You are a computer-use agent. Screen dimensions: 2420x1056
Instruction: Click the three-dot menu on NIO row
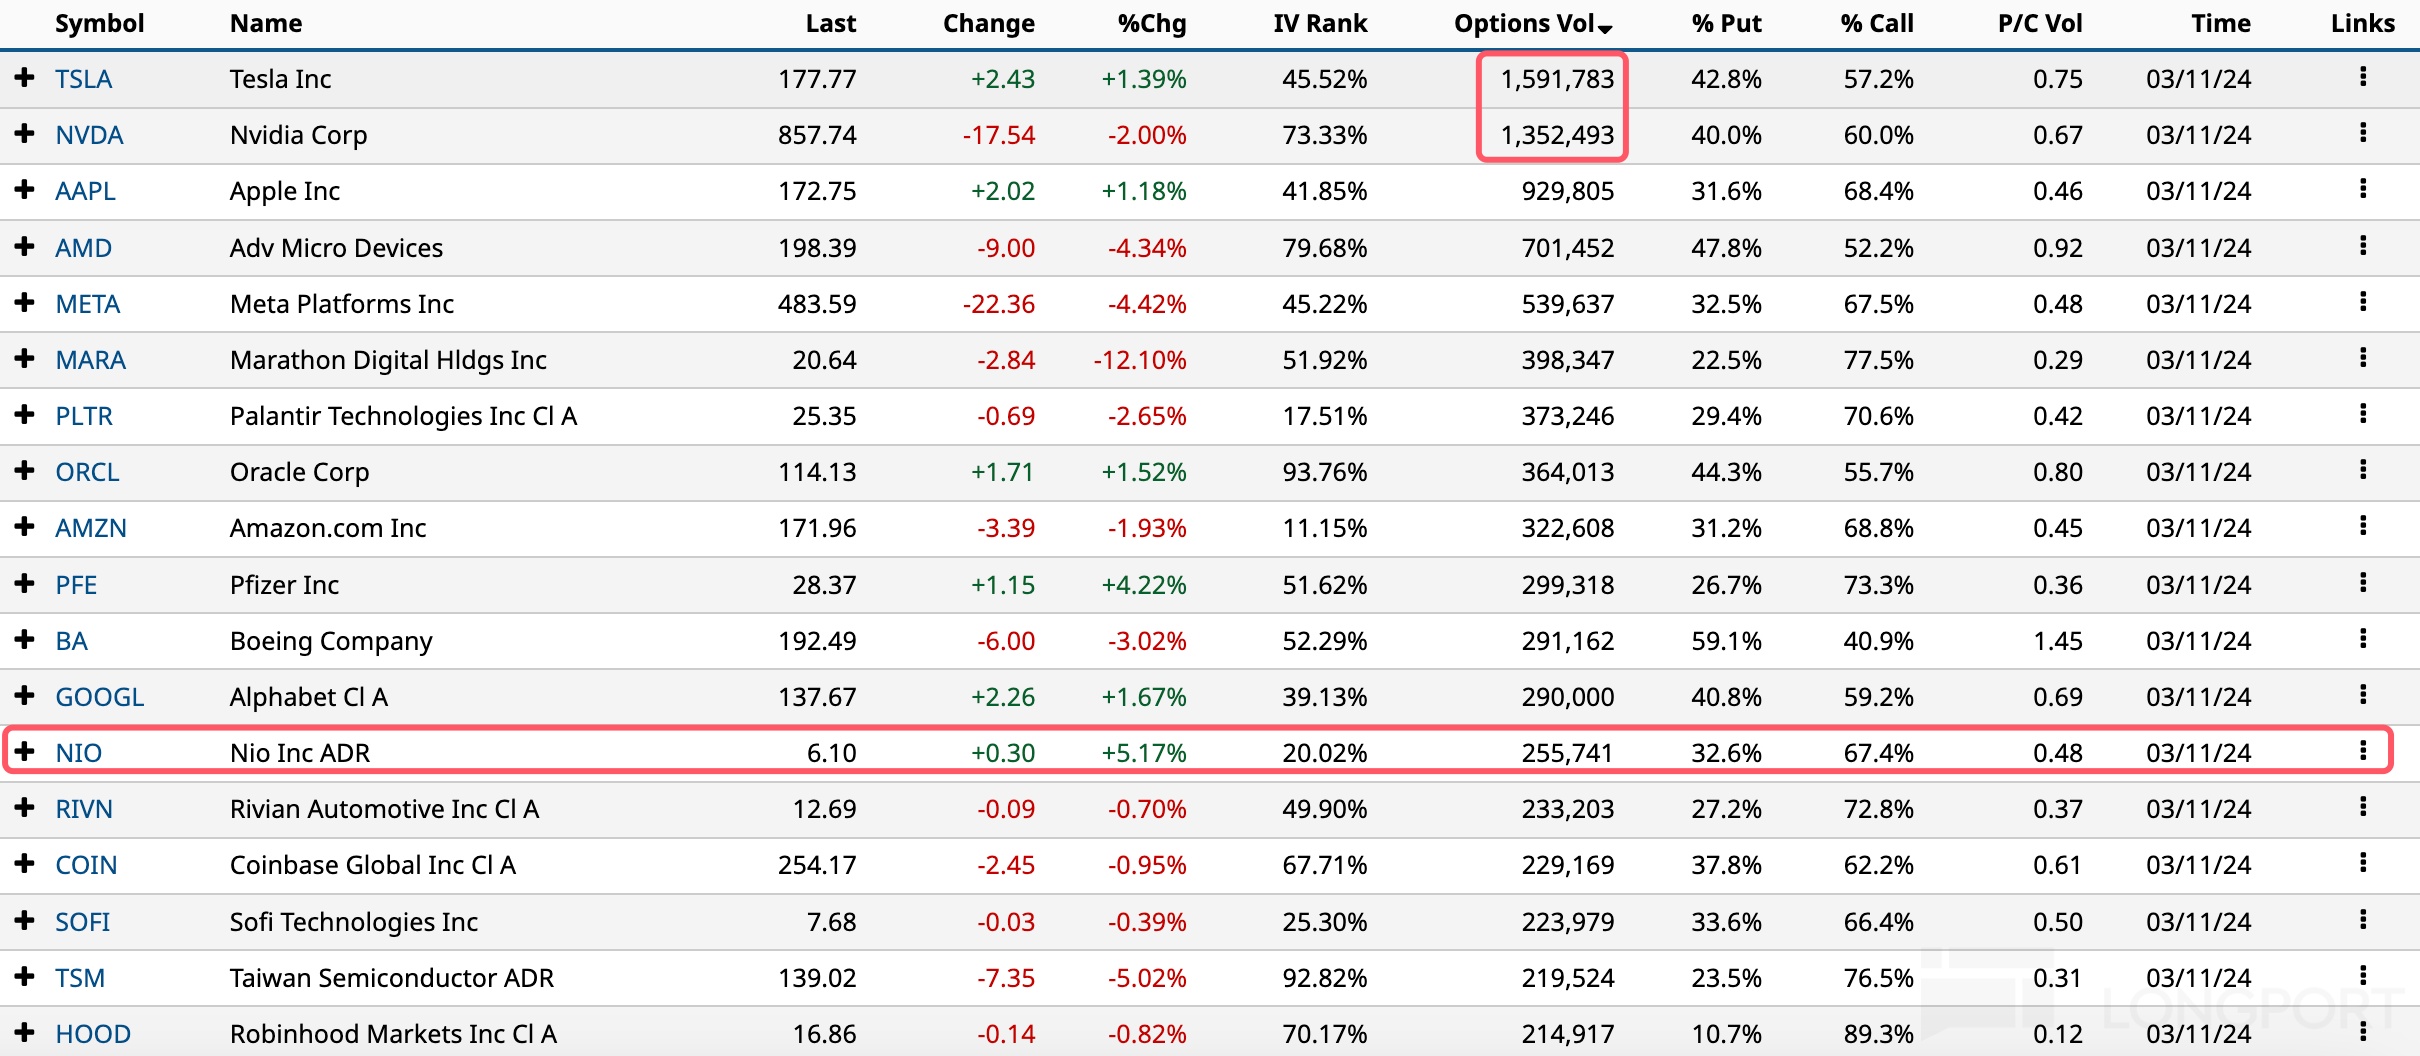pos(2362,751)
